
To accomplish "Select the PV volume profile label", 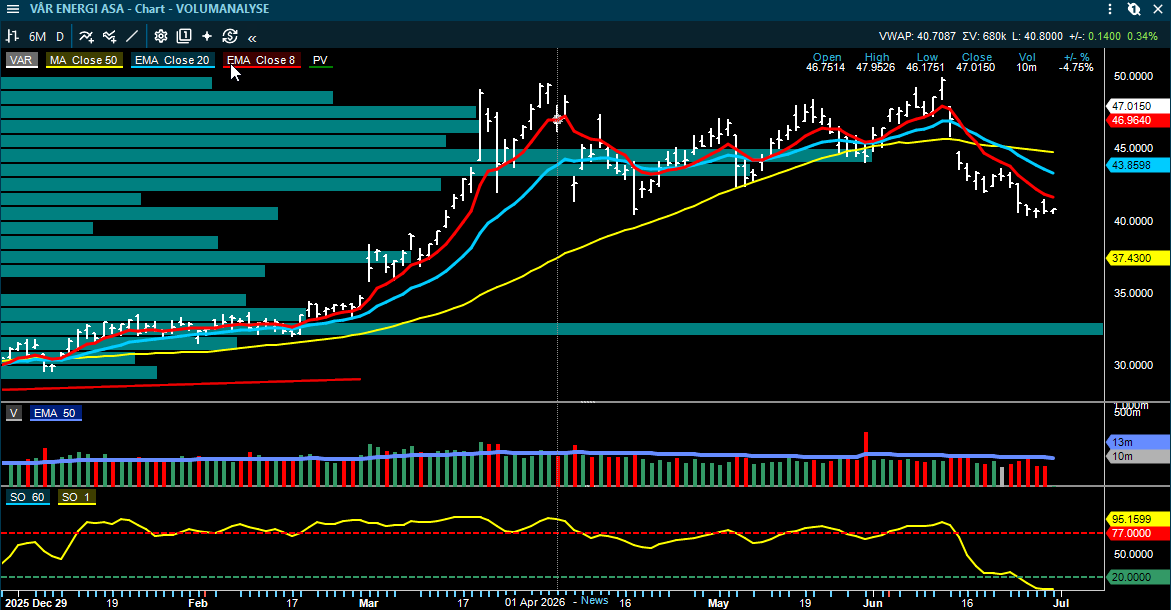I will pos(320,60).
